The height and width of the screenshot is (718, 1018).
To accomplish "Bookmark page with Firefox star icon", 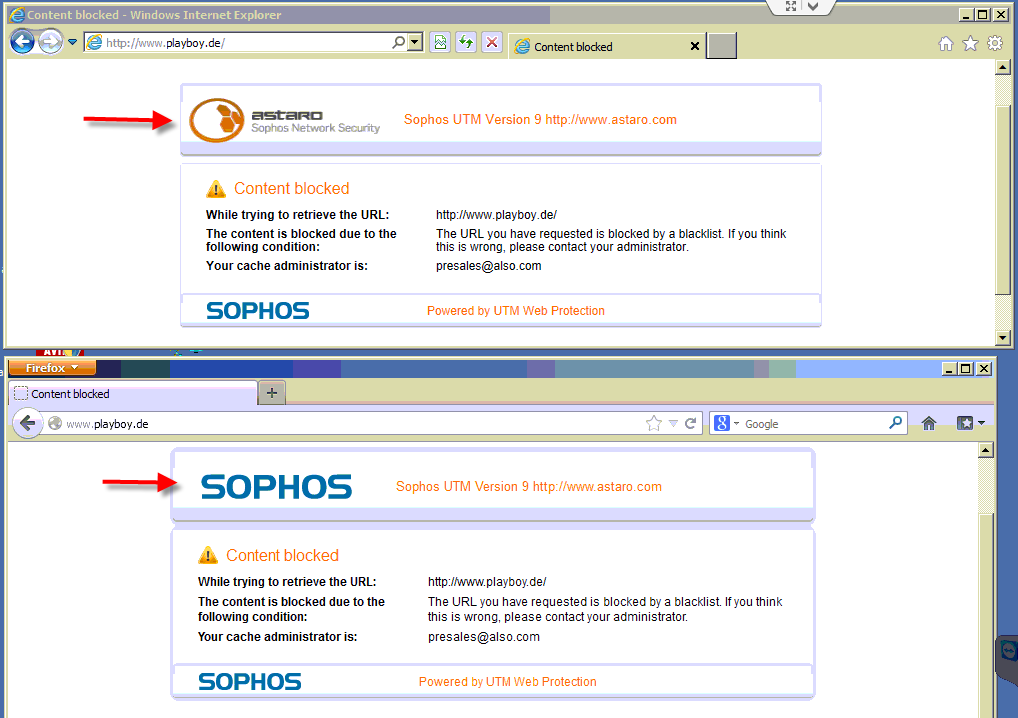I will click(x=654, y=423).
